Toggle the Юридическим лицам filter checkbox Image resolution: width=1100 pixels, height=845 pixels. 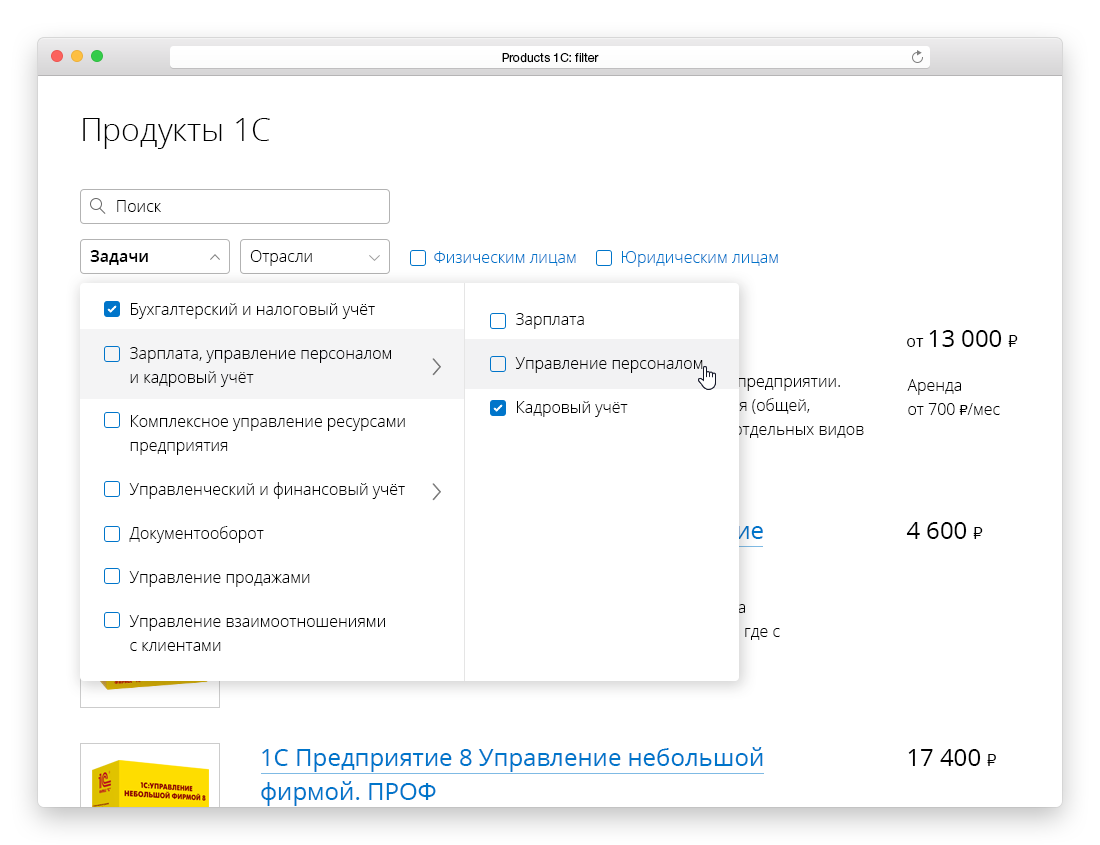604,258
